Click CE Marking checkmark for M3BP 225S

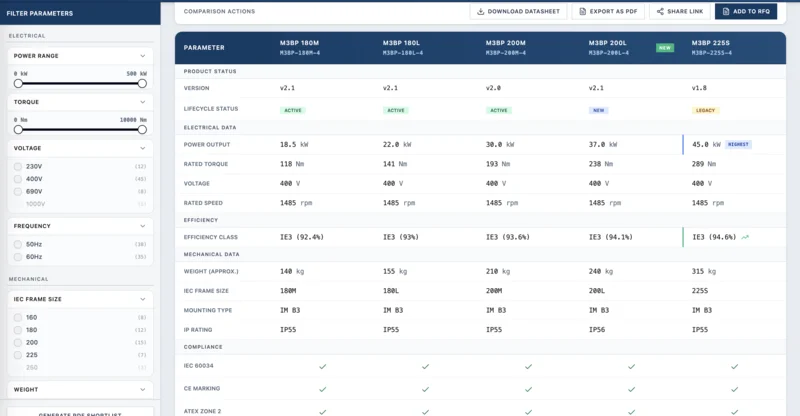click(734, 389)
